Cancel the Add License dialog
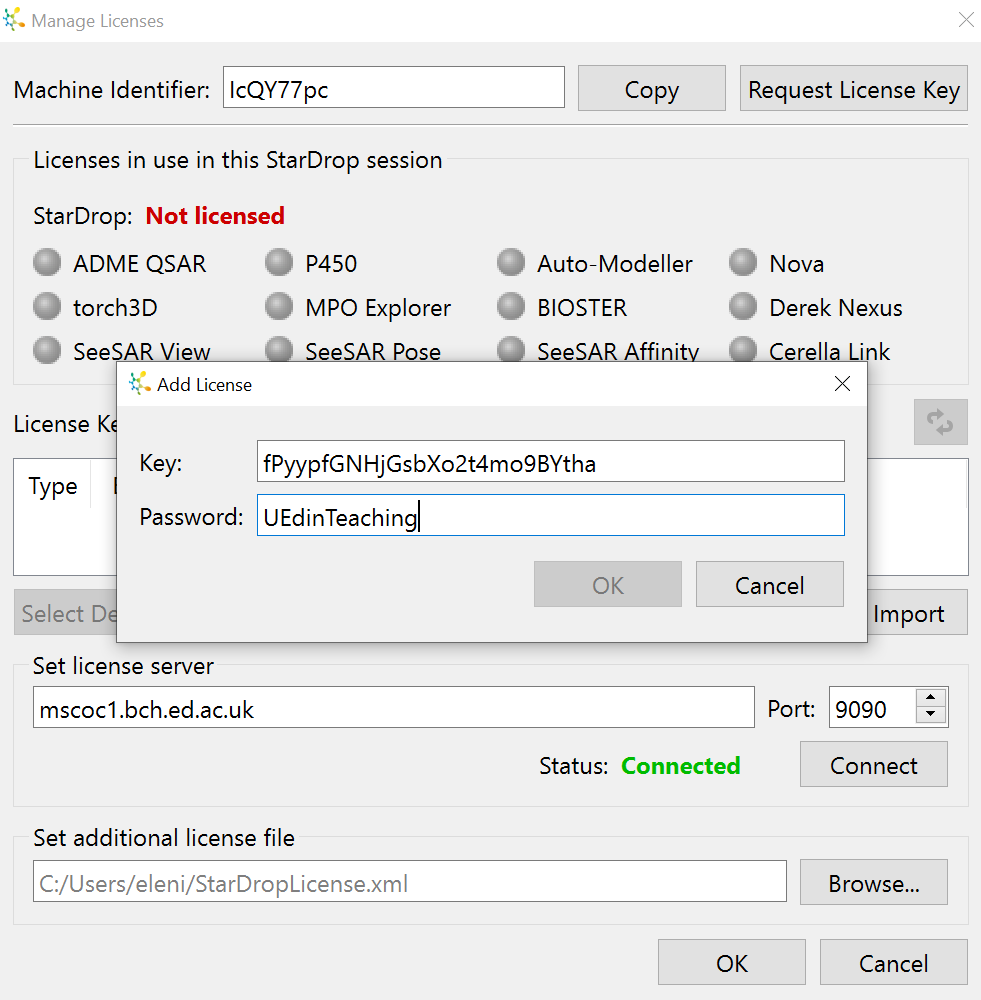981x1000 pixels. (770, 584)
